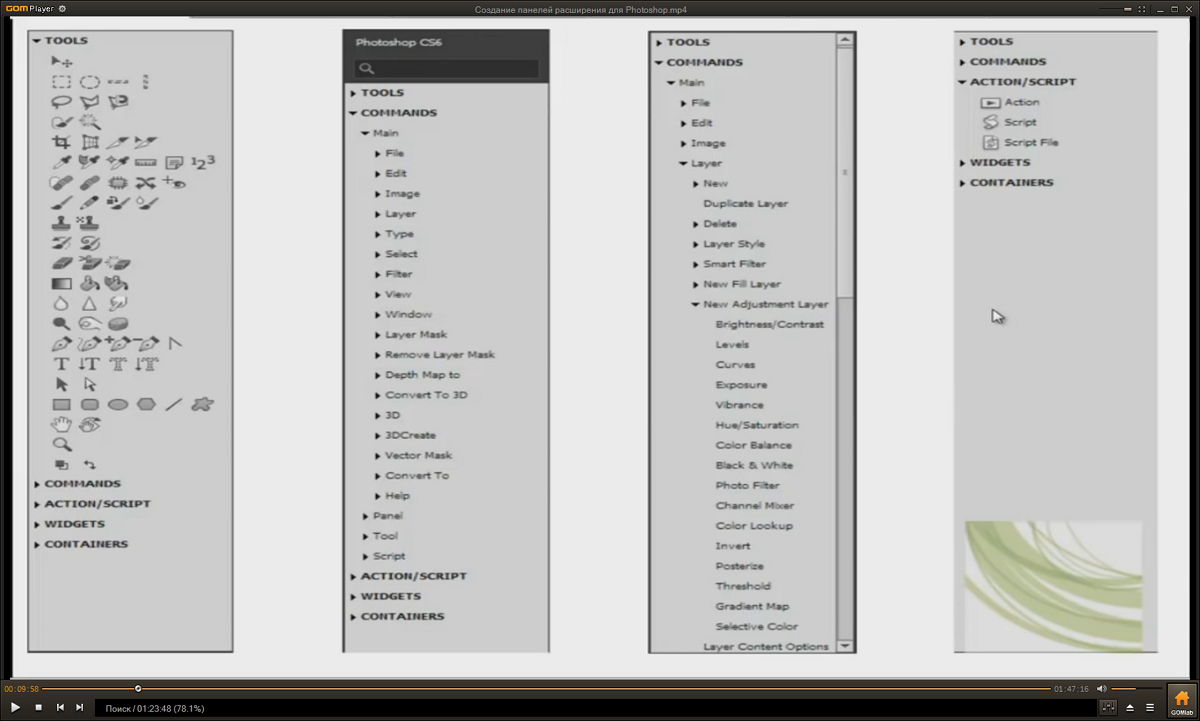Choose the Horizontal Type tool icon

point(62,364)
